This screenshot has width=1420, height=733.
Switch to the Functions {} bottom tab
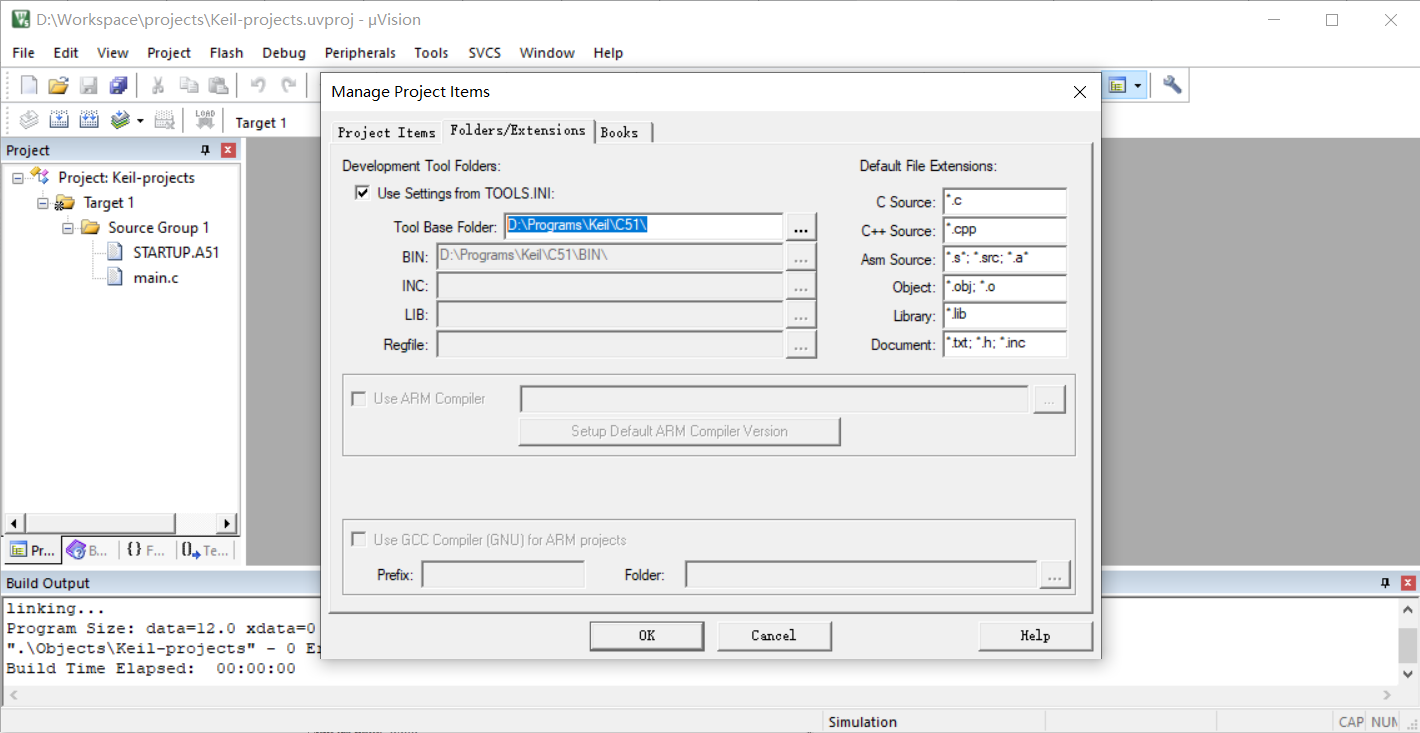[146, 550]
